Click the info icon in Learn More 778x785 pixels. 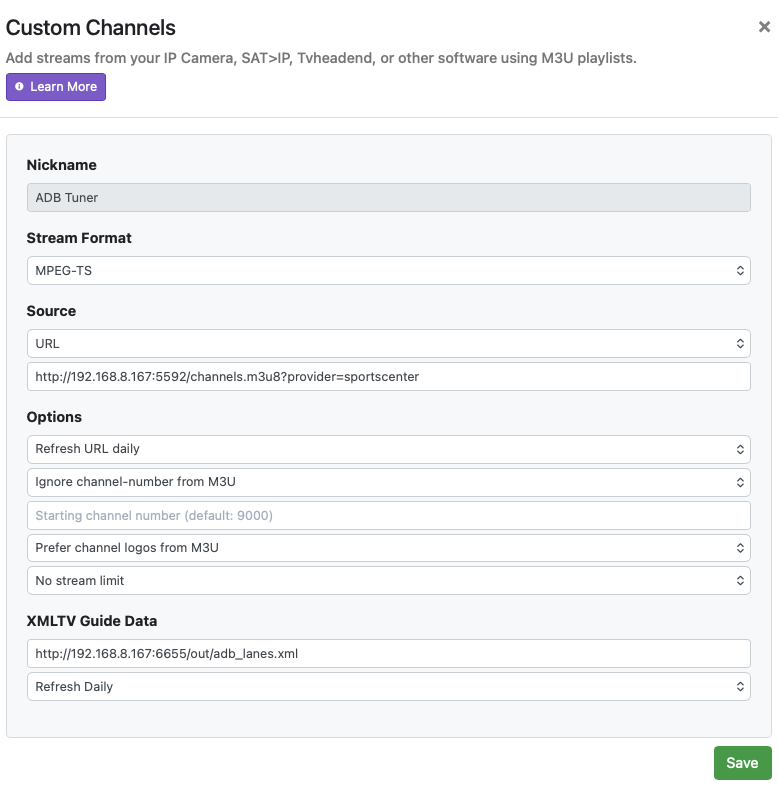(x=19, y=87)
